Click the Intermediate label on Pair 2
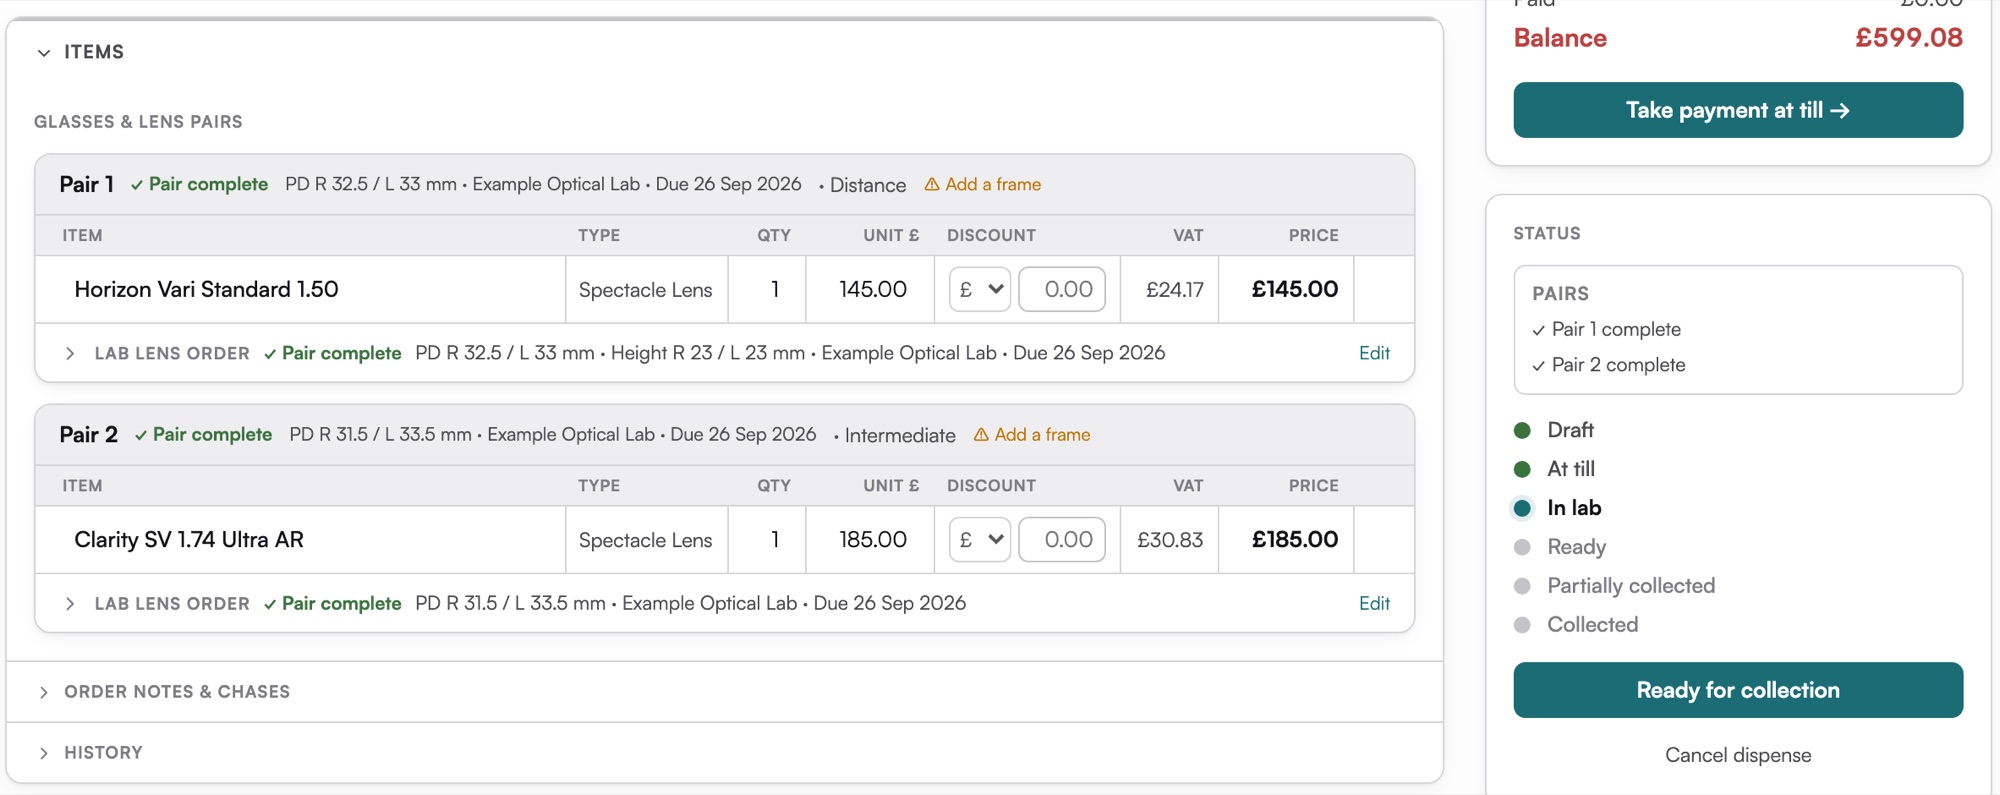The height and width of the screenshot is (795, 2000). click(900, 436)
